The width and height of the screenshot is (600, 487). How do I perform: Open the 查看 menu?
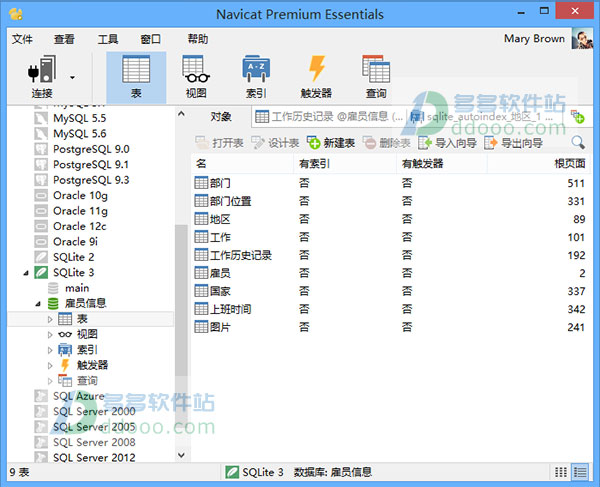[64, 39]
